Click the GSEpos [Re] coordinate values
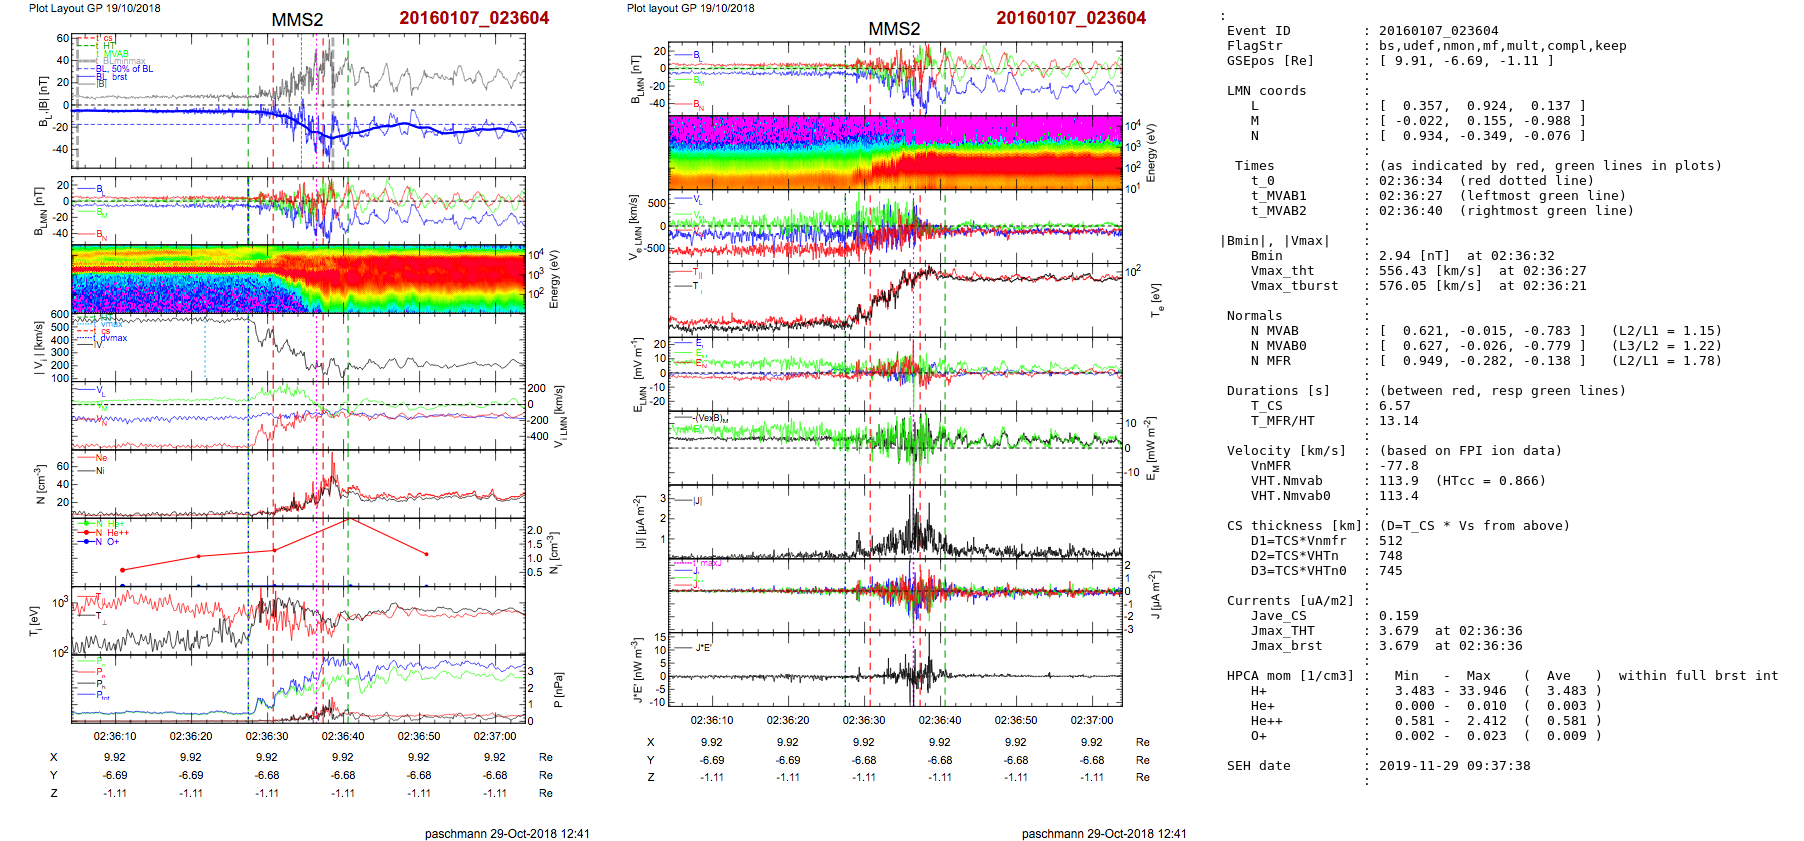The height and width of the screenshot is (841, 1804). 1466,61
